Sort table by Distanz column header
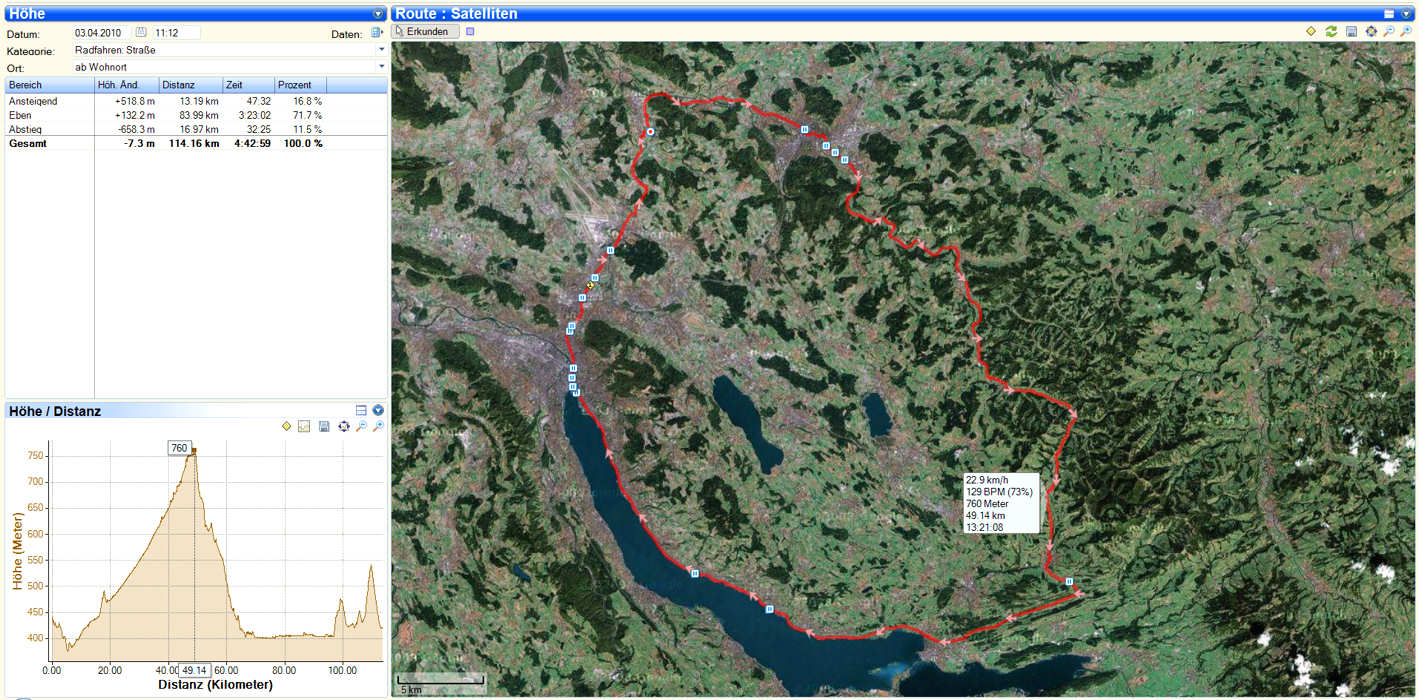Viewport: 1419px width, 700px height. tap(189, 85)
